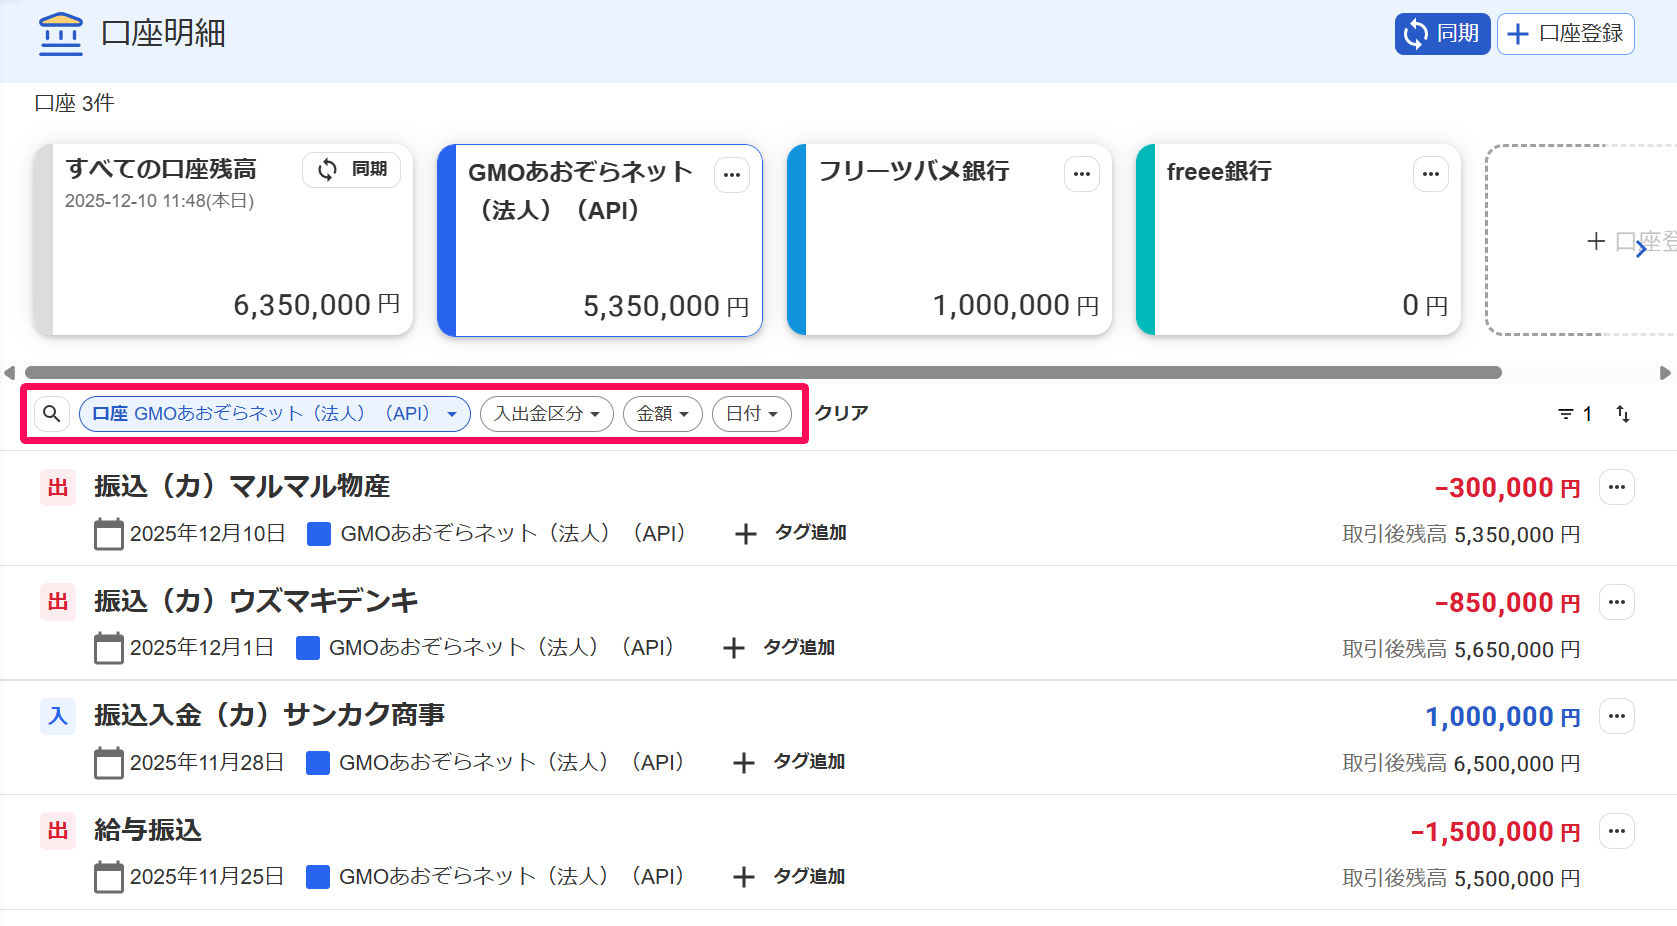1677x926 pixels.
Task: Click blue account square on サンカク商事 row
Action: (x=318, y=763)
